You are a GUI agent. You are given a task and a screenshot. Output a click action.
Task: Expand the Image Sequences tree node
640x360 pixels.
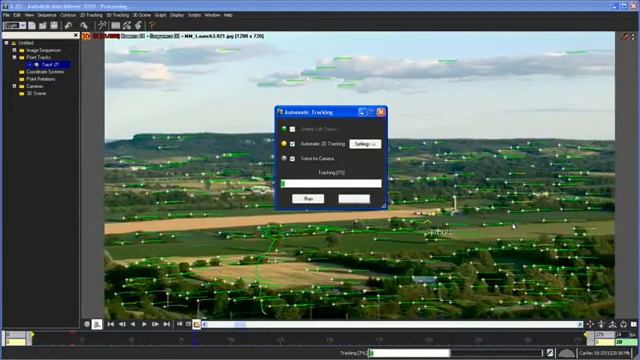pyautogui.click(x=14, y=50)
